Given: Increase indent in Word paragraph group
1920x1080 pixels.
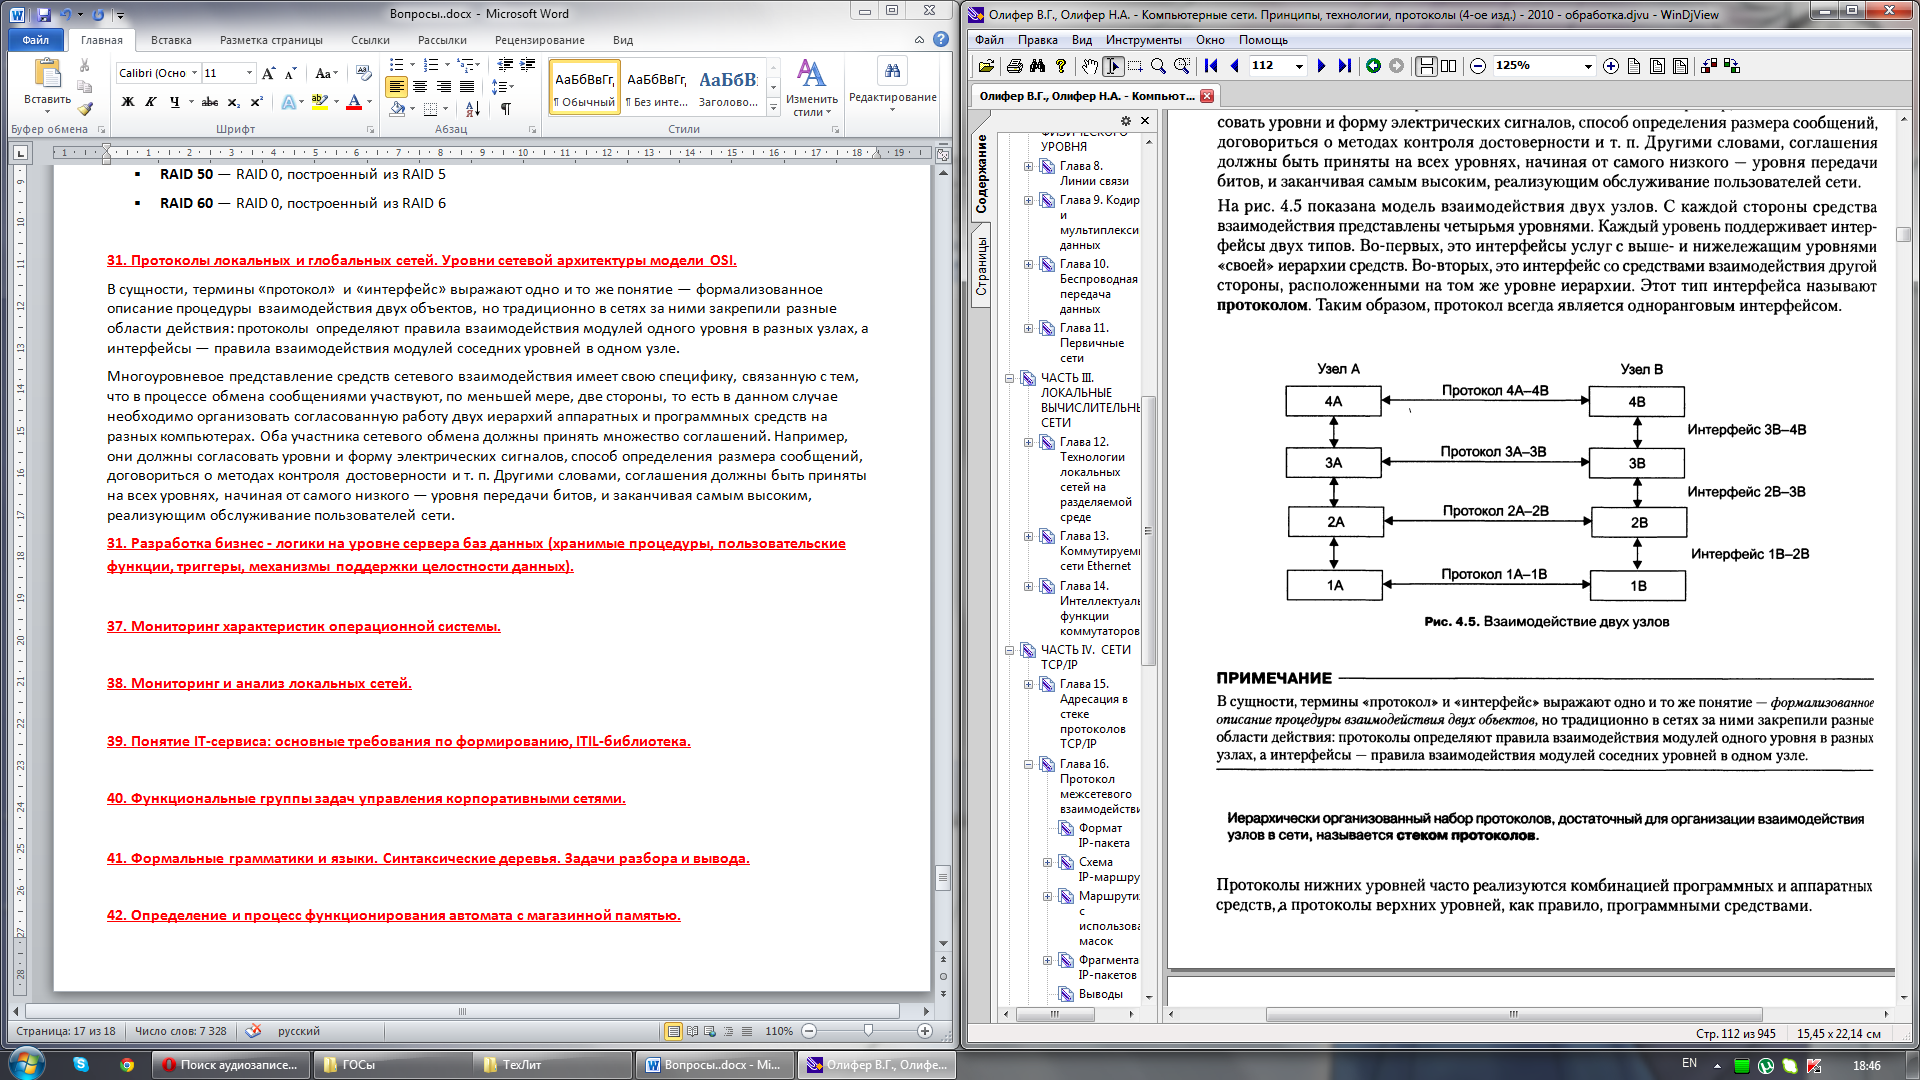Looking at the screenshot, I should pos(528,65).
